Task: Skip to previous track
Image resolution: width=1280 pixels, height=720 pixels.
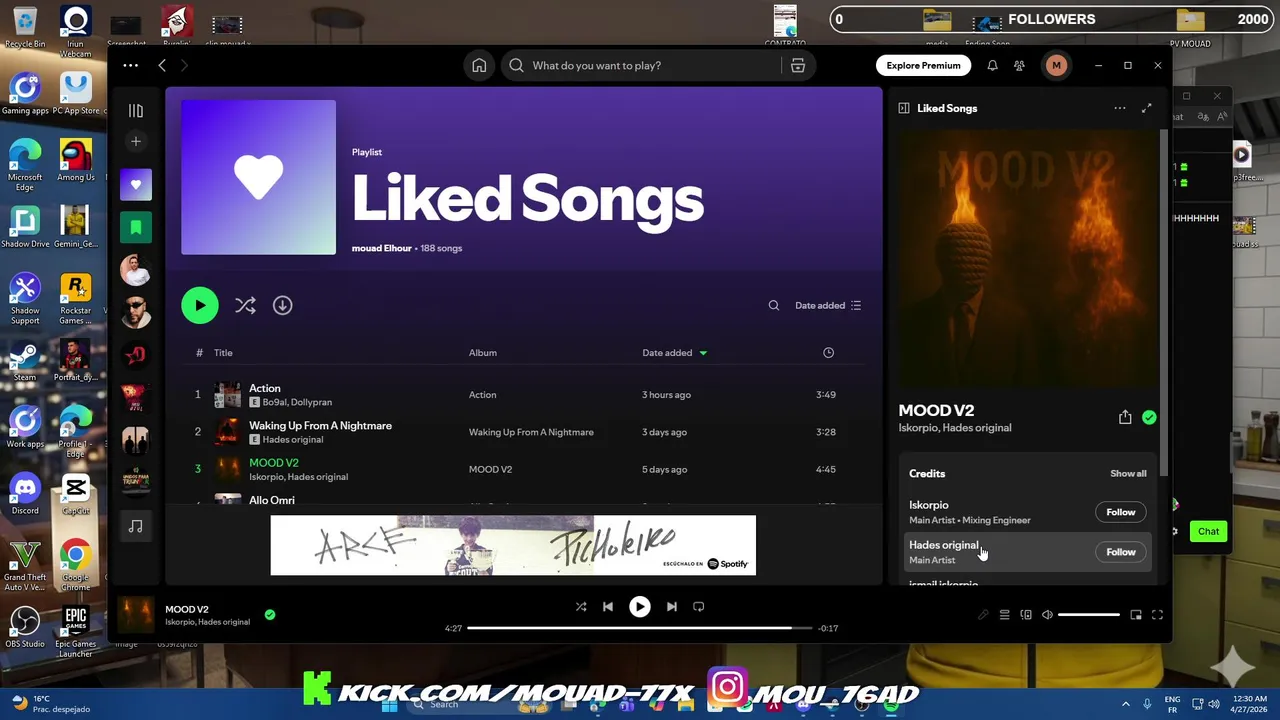Action: click(607, 606)
